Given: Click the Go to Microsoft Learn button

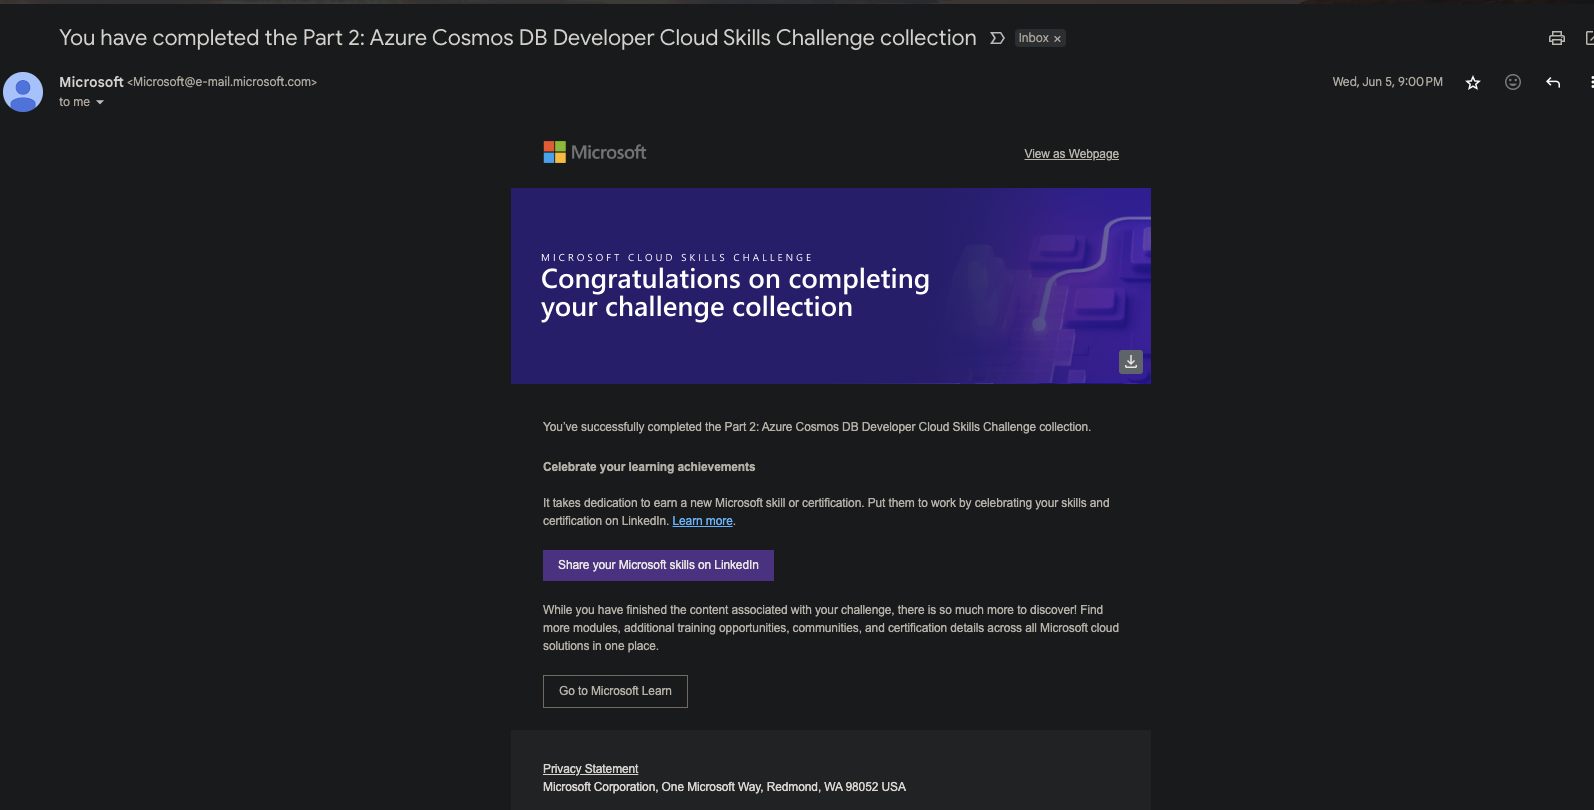Looking at the screenshot, I should (x=615, y=691).
